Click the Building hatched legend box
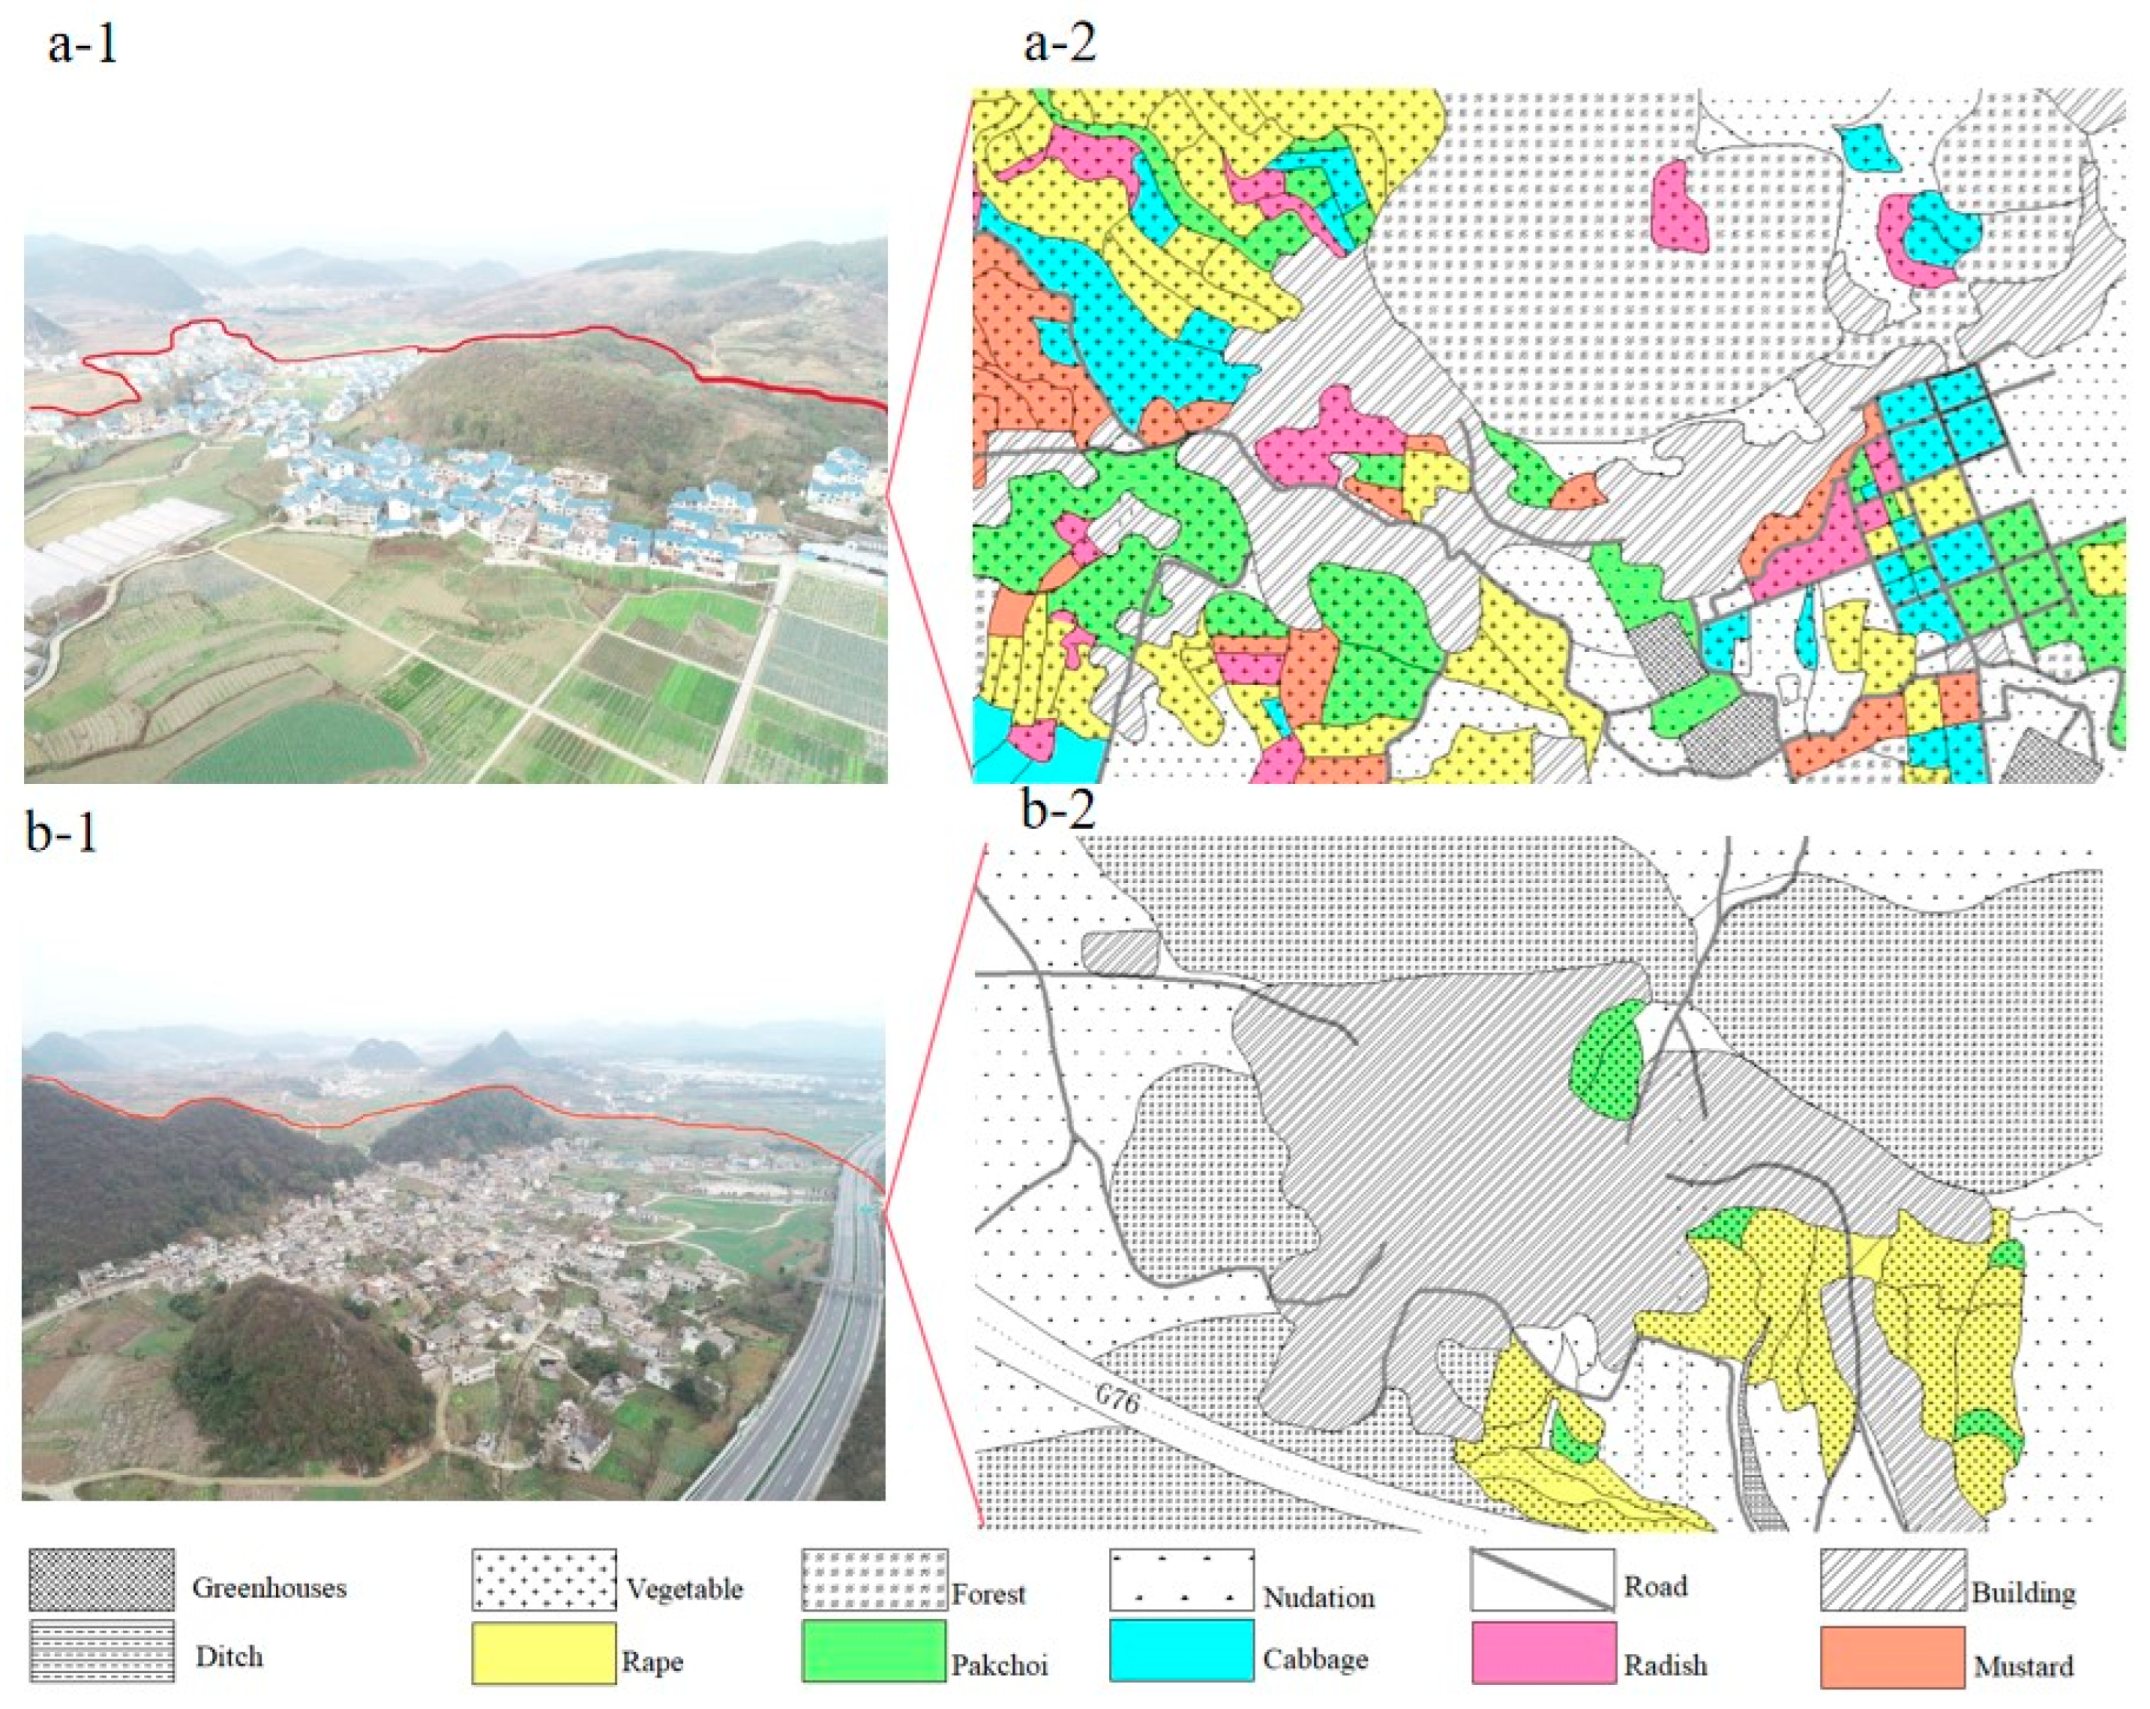The height and width of the screenshot is (1709, 2150). point(1892,1579)
